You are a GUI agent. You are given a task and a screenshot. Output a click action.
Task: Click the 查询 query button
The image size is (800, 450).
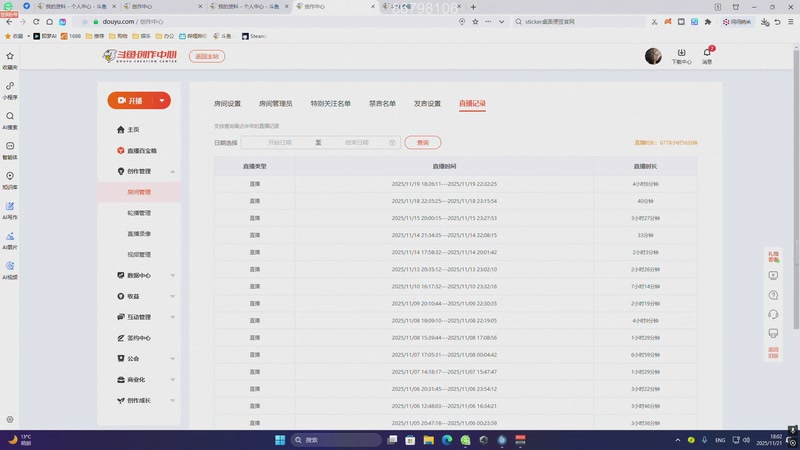point(422,142)
